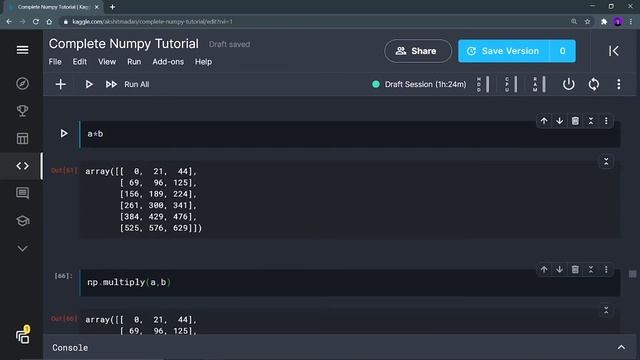Click into the a*b code cell
640x360 pixels.
pyautogui.click(x=350, y=134)
